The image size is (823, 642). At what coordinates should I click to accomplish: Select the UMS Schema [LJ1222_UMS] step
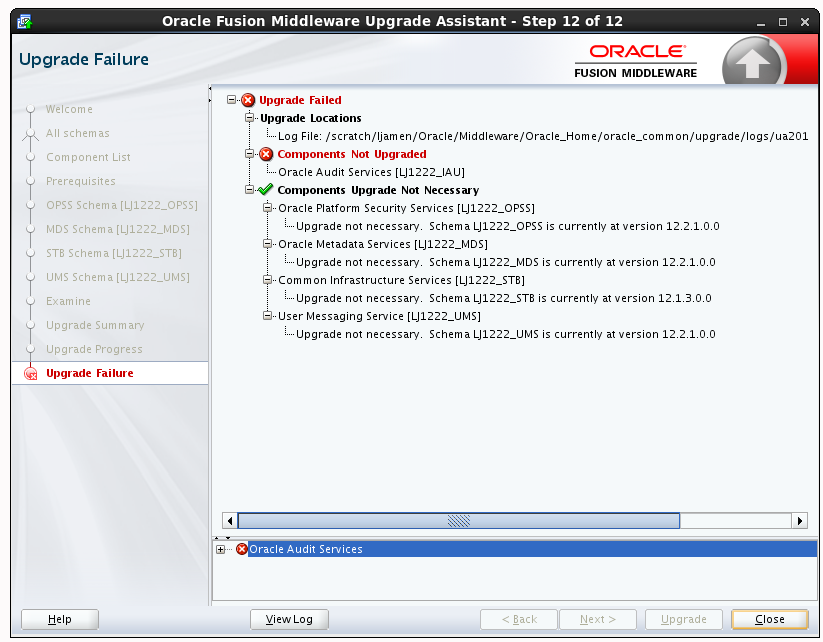[118, 277]
